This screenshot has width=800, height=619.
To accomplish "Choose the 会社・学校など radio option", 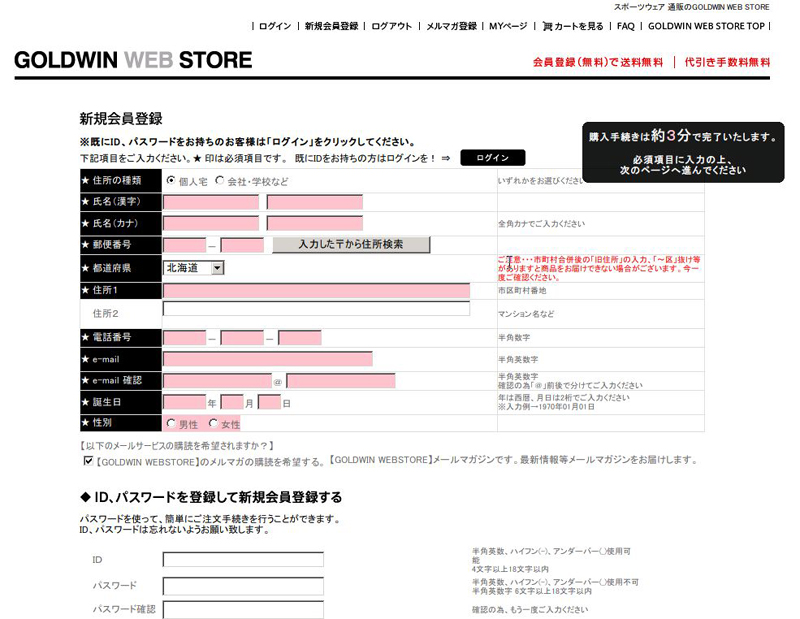I will (x=220, y=181).
